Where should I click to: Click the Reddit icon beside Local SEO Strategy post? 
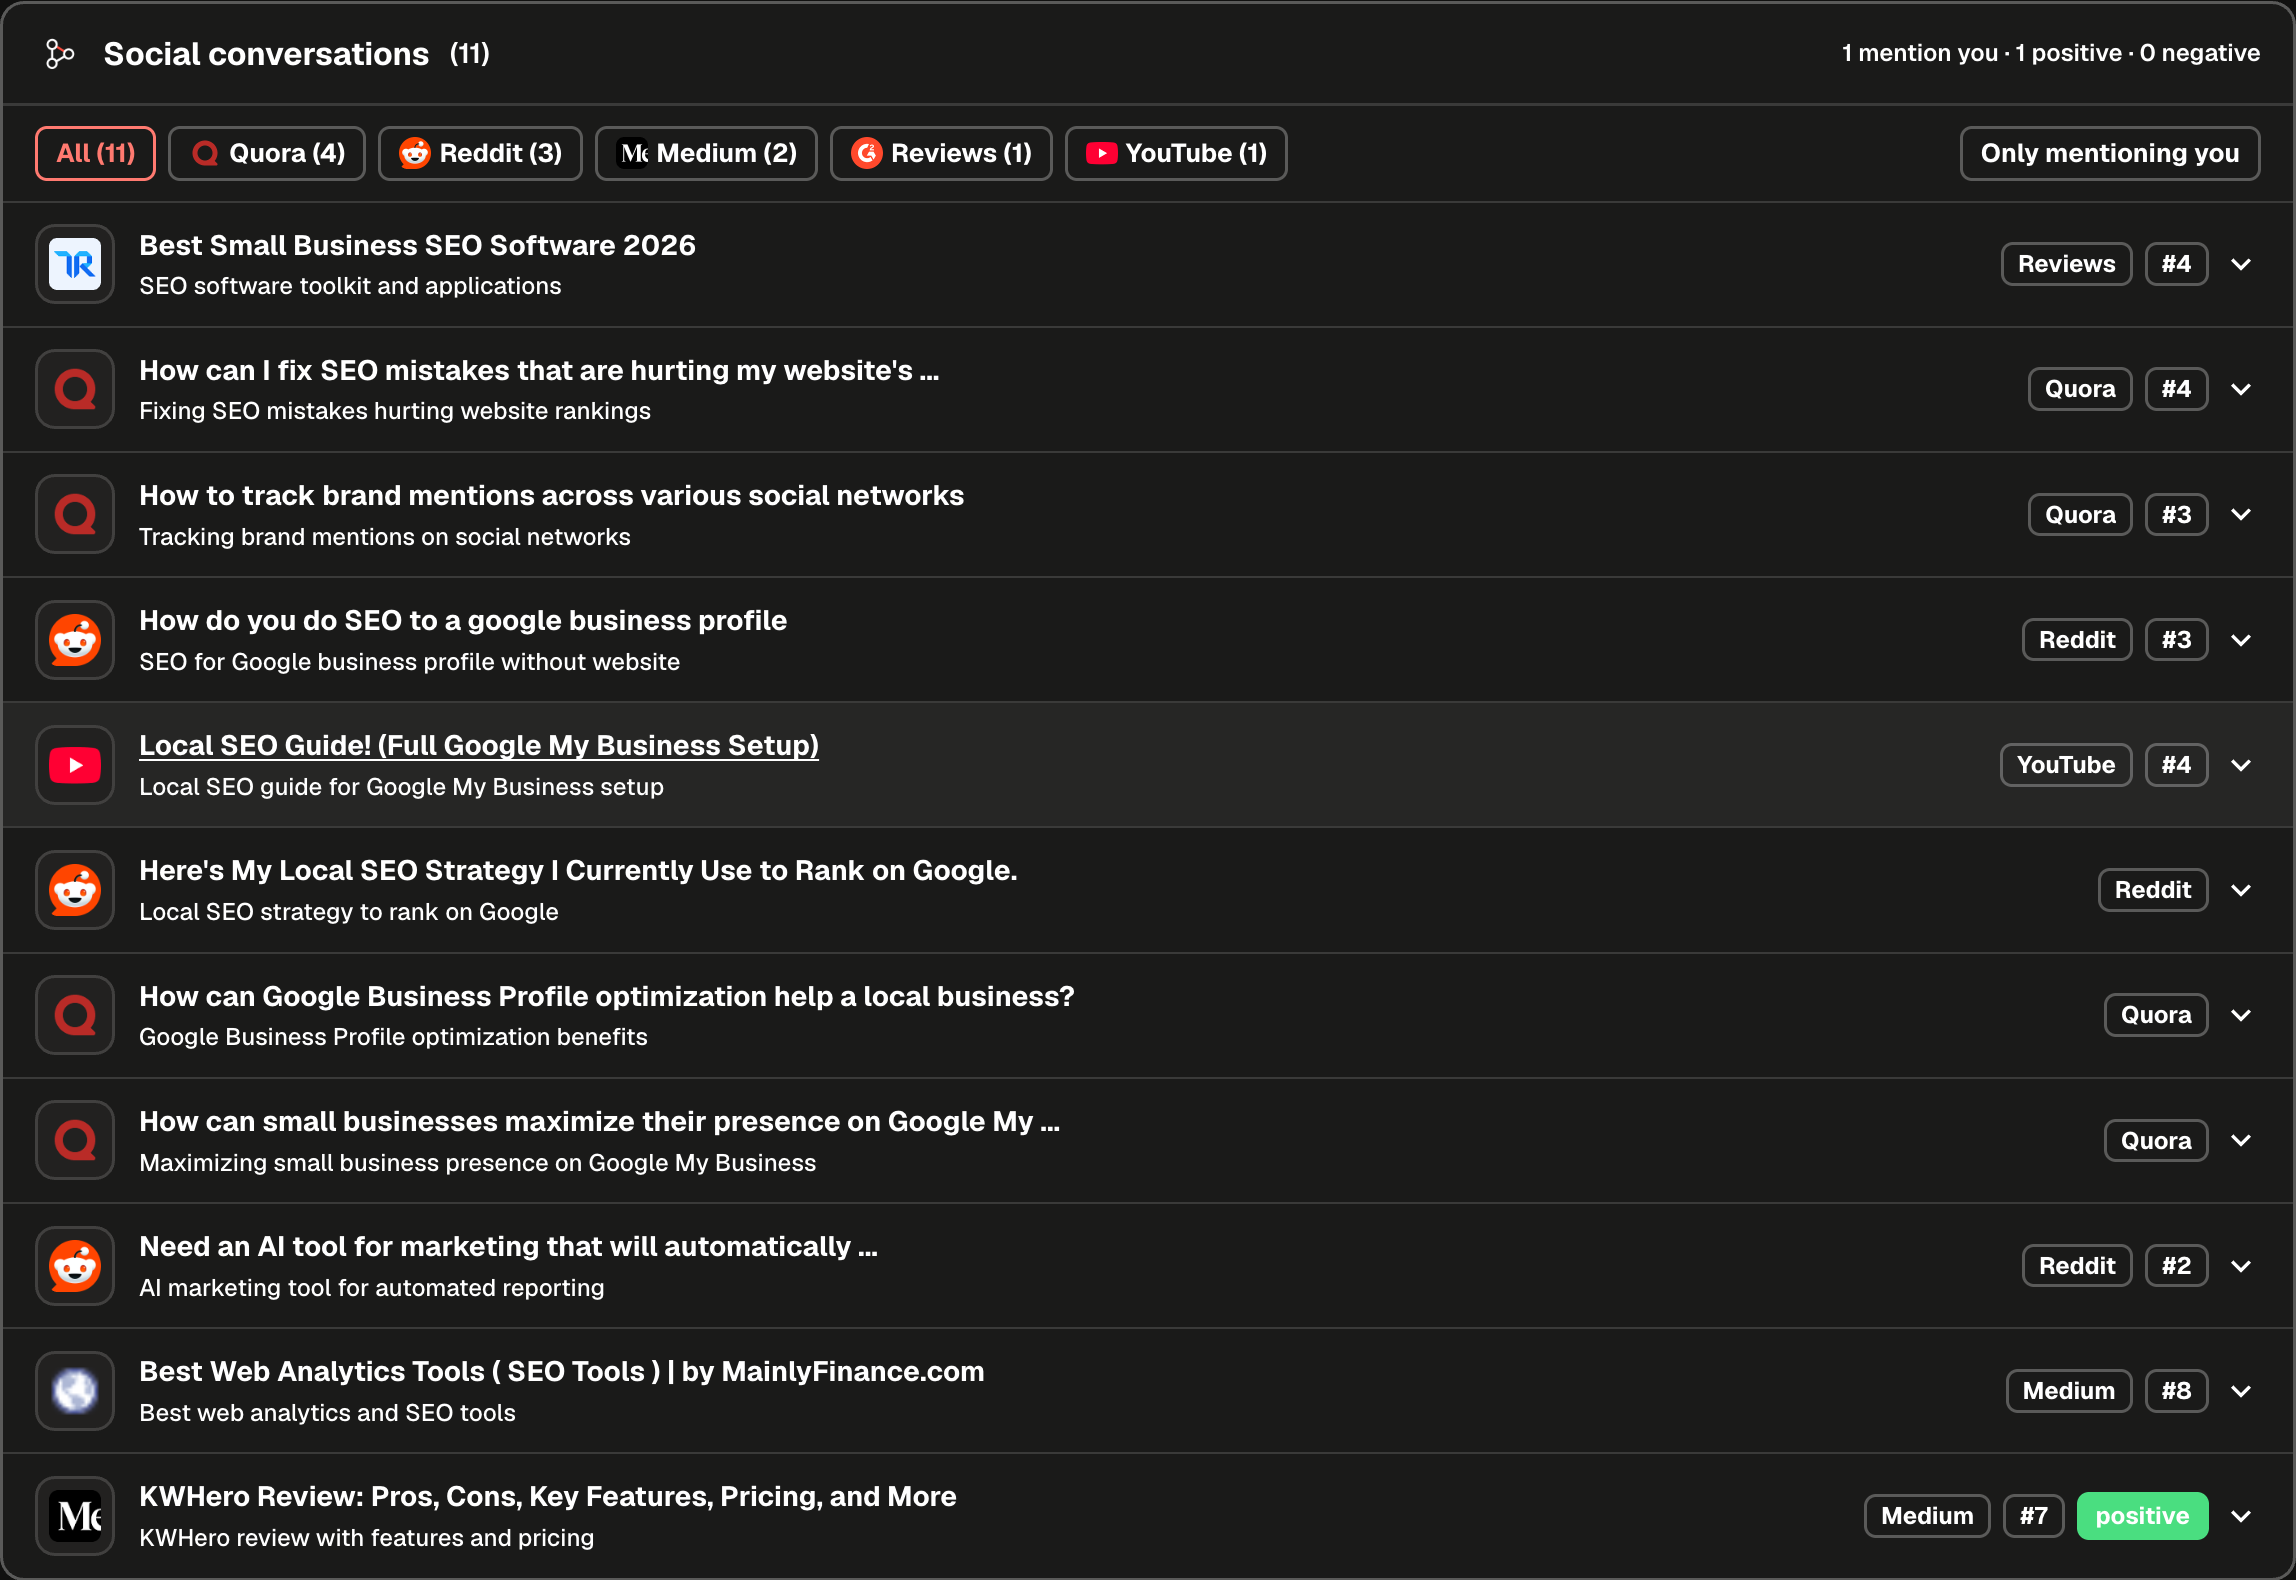tap(75, 890)
